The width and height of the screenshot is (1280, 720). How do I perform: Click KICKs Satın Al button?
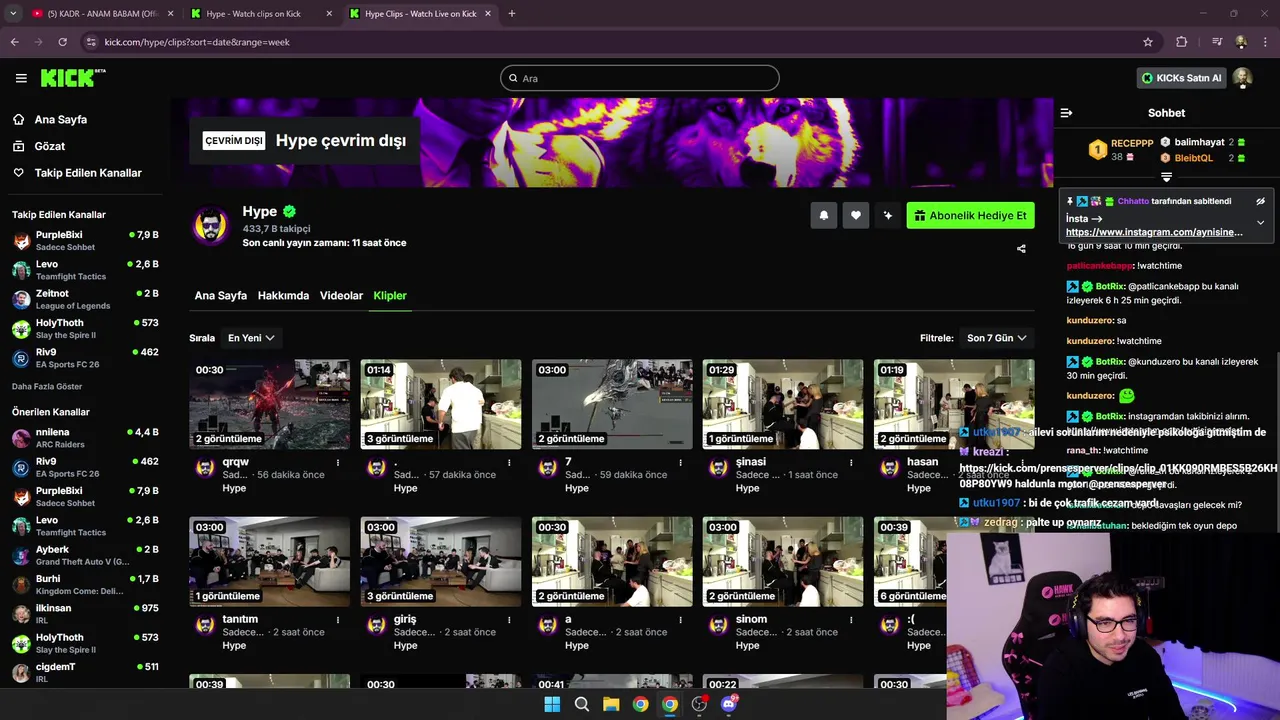point(1181,78)
